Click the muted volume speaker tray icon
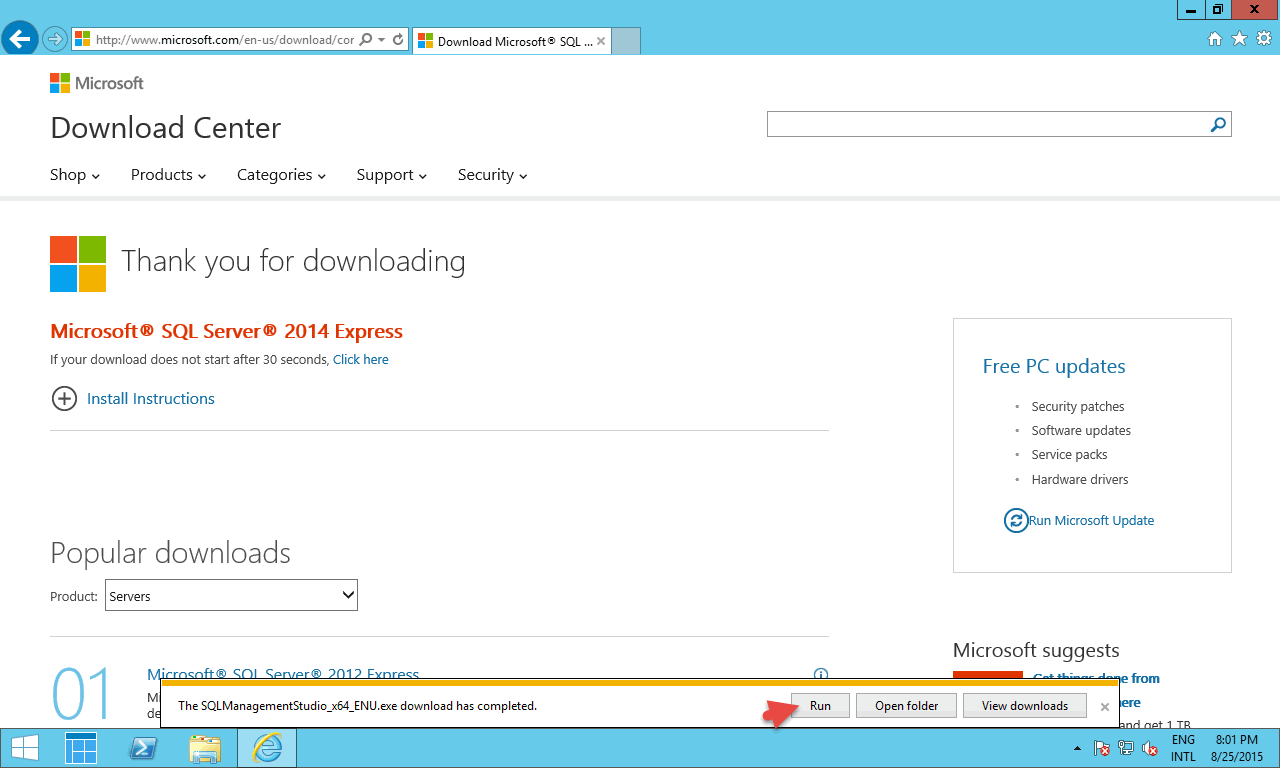Viewport: 1280px width, 768px height. (x=1150, y=748)
